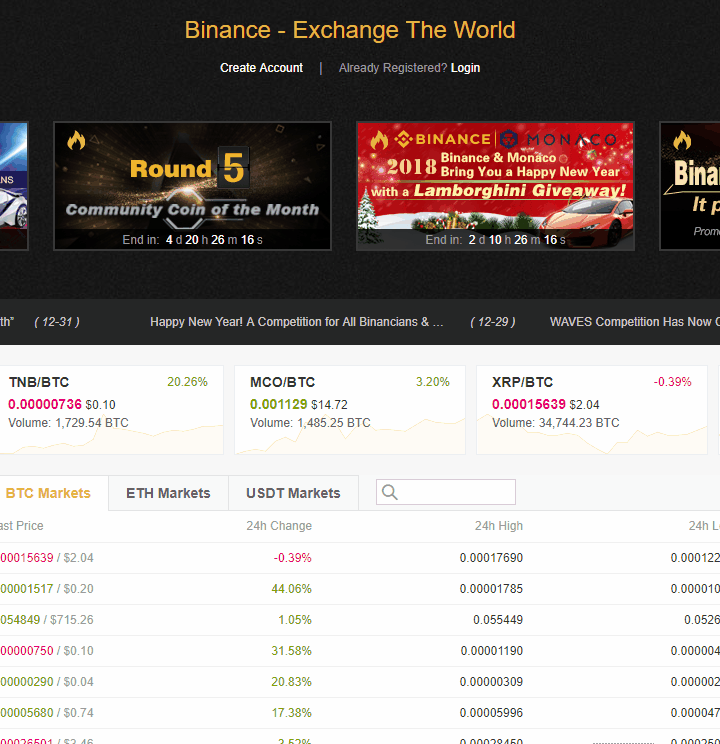Open the Login link

pos(465,68)
